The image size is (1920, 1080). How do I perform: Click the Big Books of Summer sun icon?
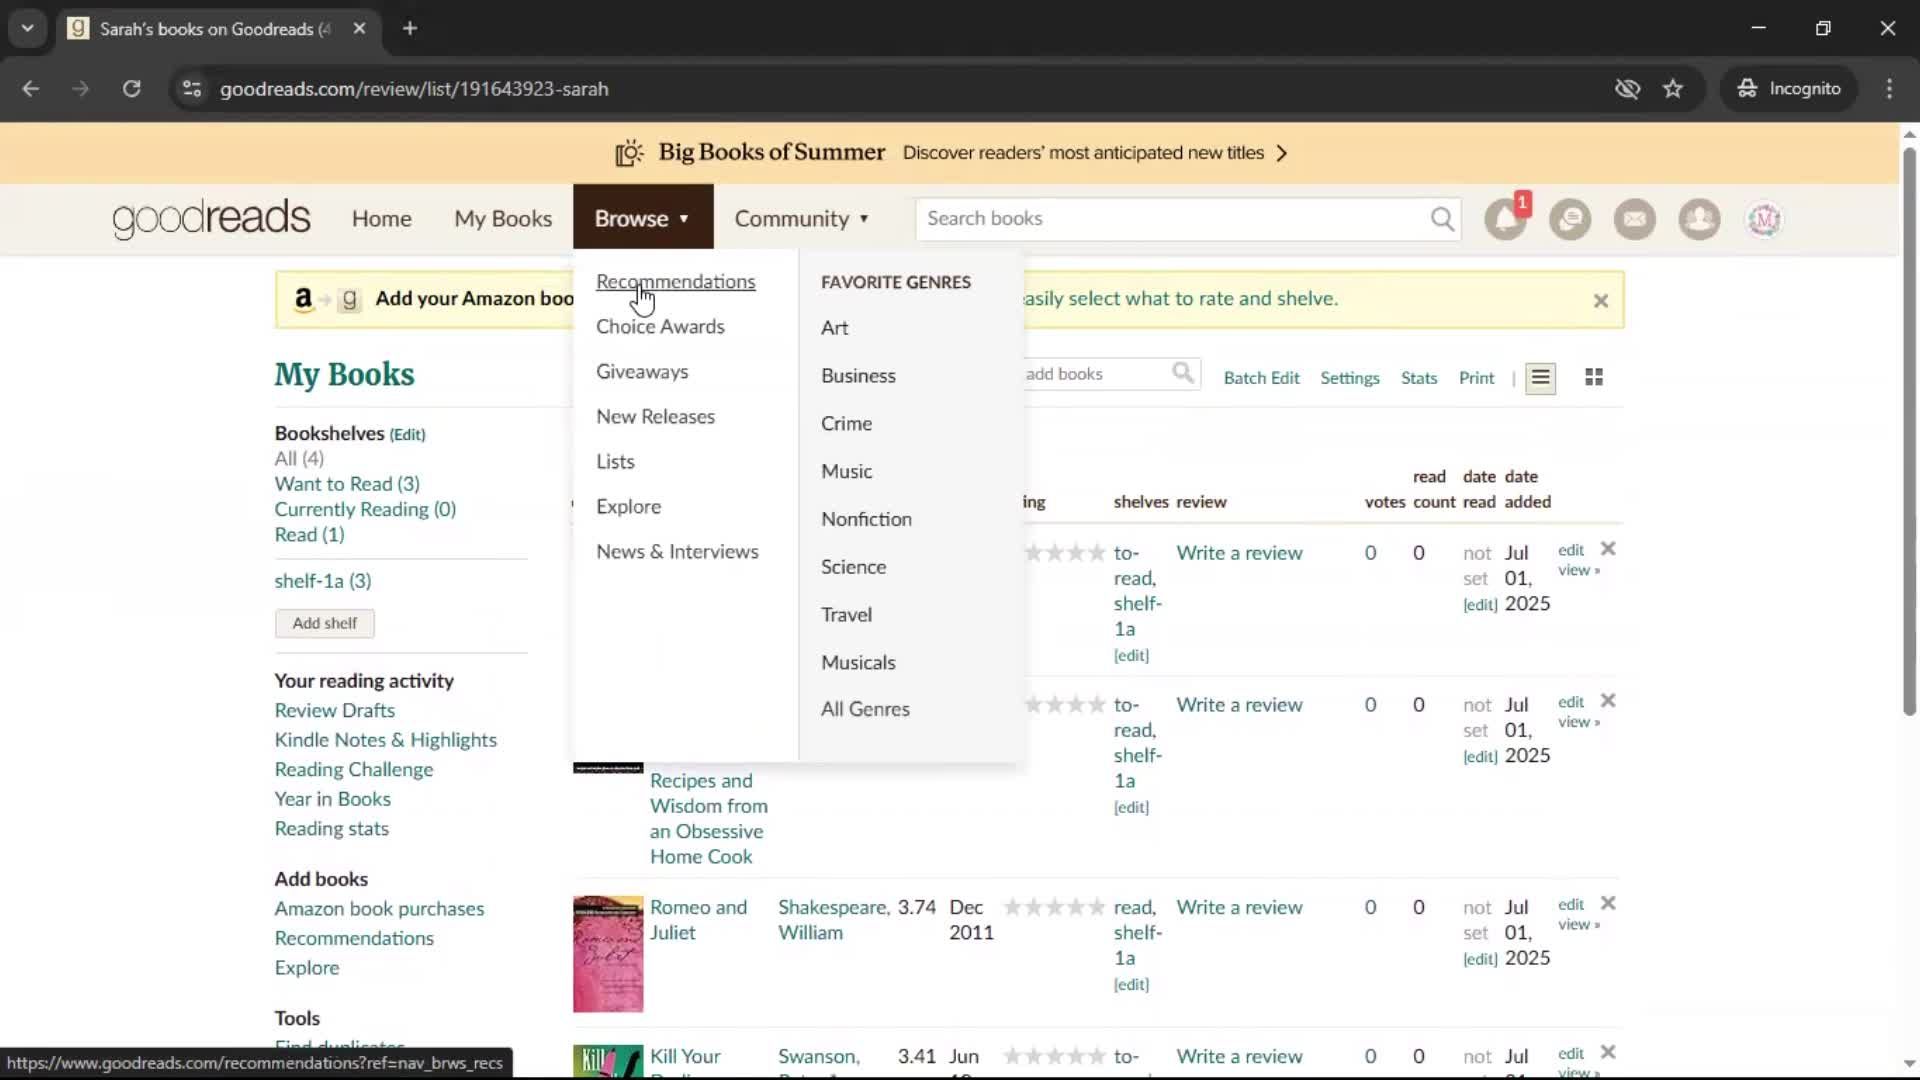629,153
